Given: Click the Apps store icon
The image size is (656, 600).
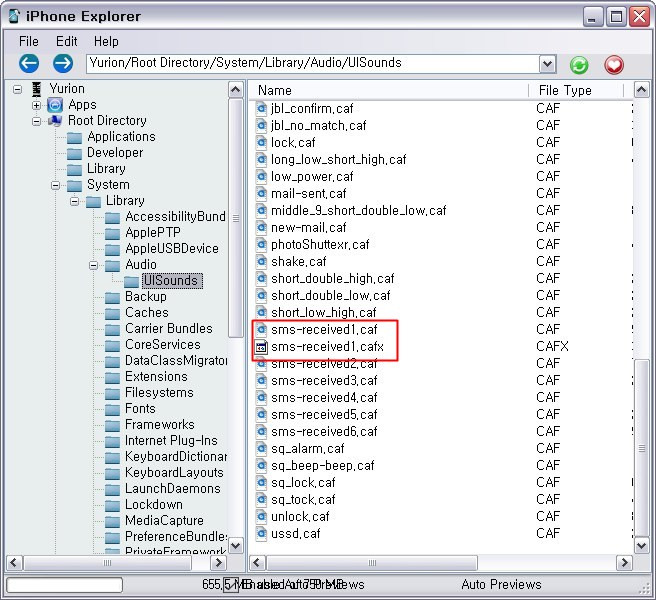Looking at the screenshot, I should 55,105.
